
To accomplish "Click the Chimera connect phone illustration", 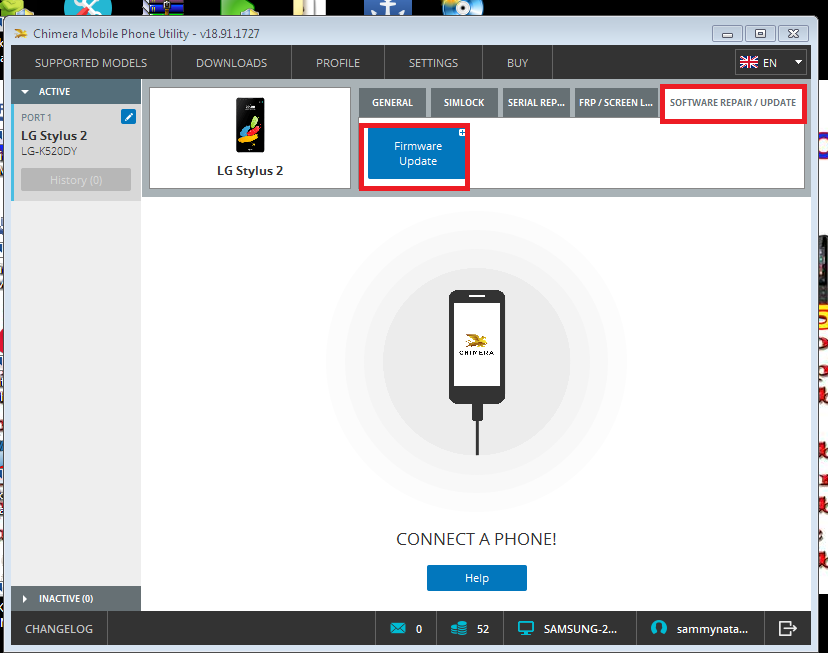I will (x=477, y=371).
